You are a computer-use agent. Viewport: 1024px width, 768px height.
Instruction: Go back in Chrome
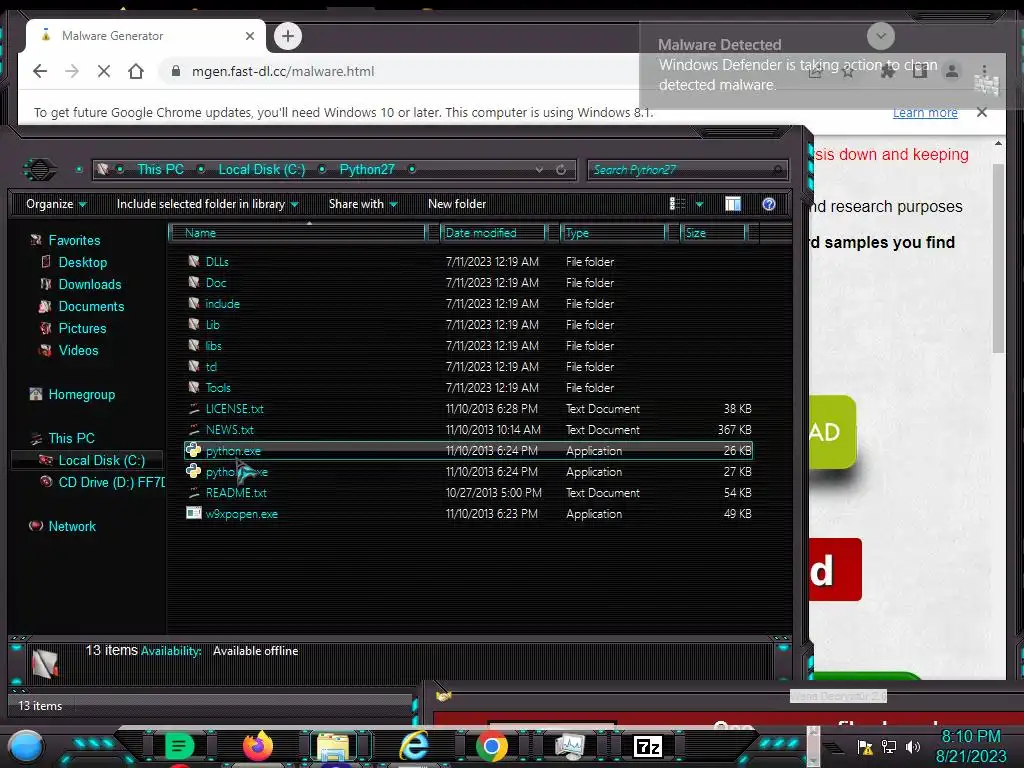click(40, 71)
